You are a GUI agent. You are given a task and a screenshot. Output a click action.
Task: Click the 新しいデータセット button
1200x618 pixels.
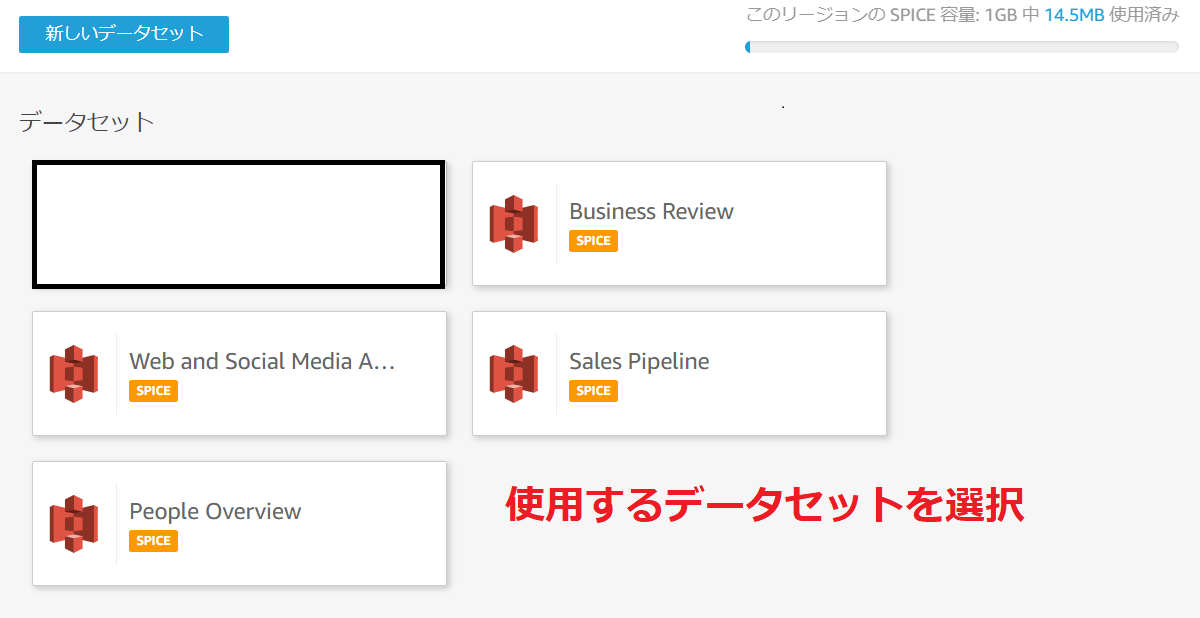(124, 34)
